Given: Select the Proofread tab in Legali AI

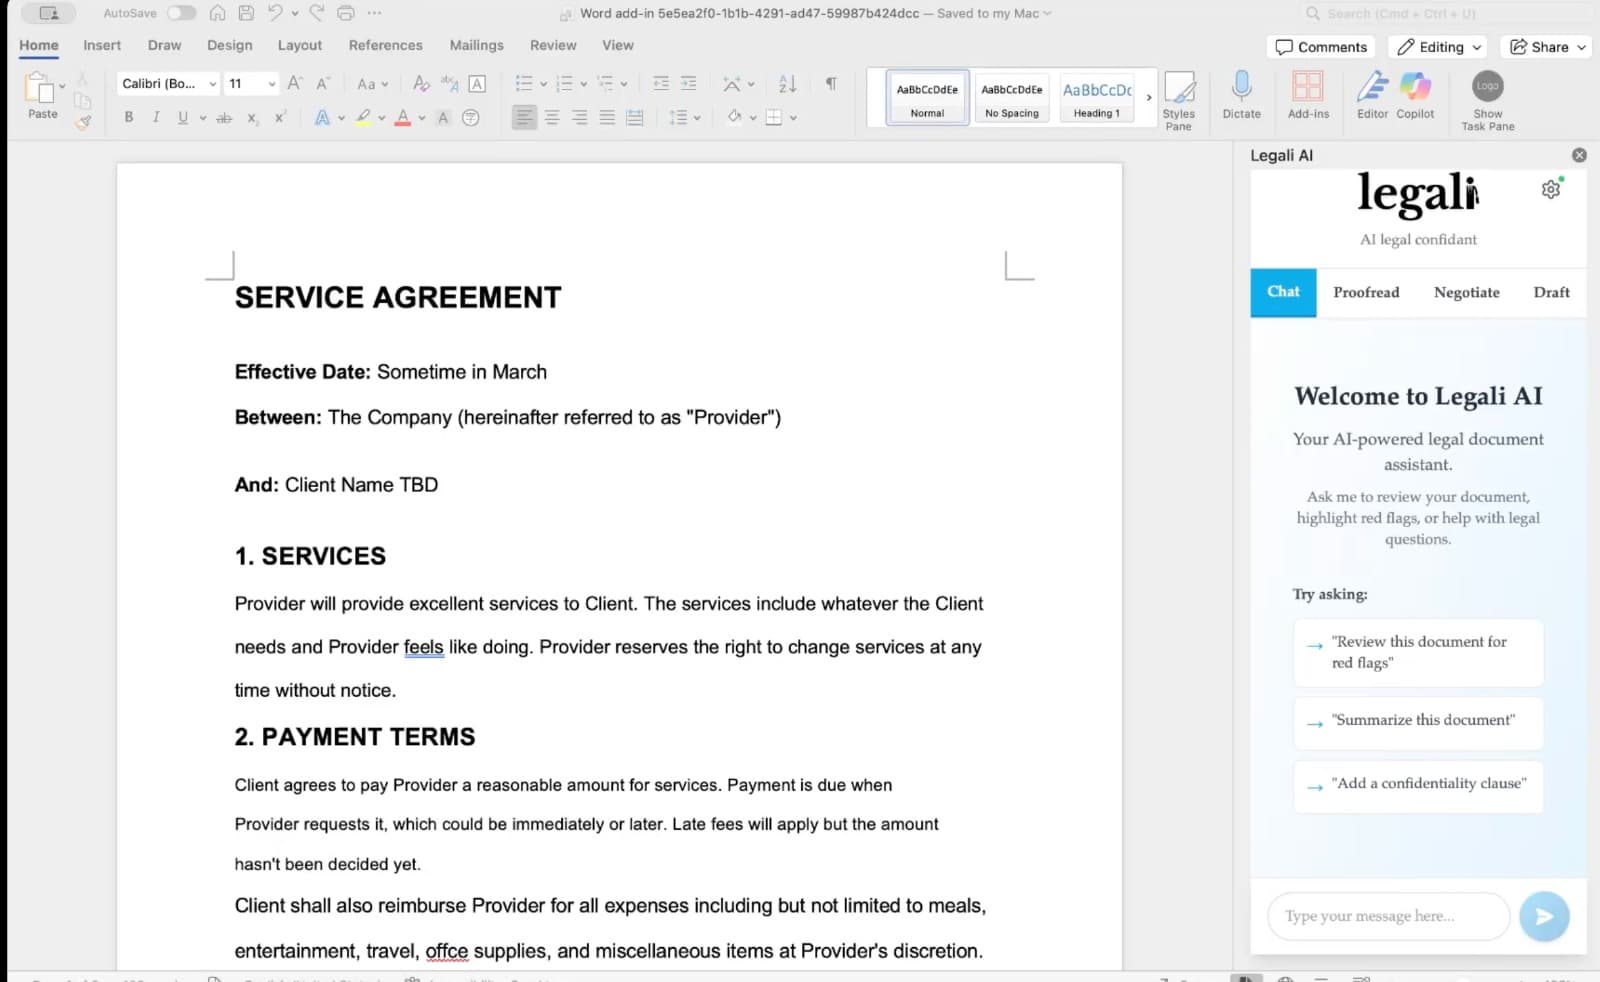Looking at the screenshot, I should pos(1366,292).
